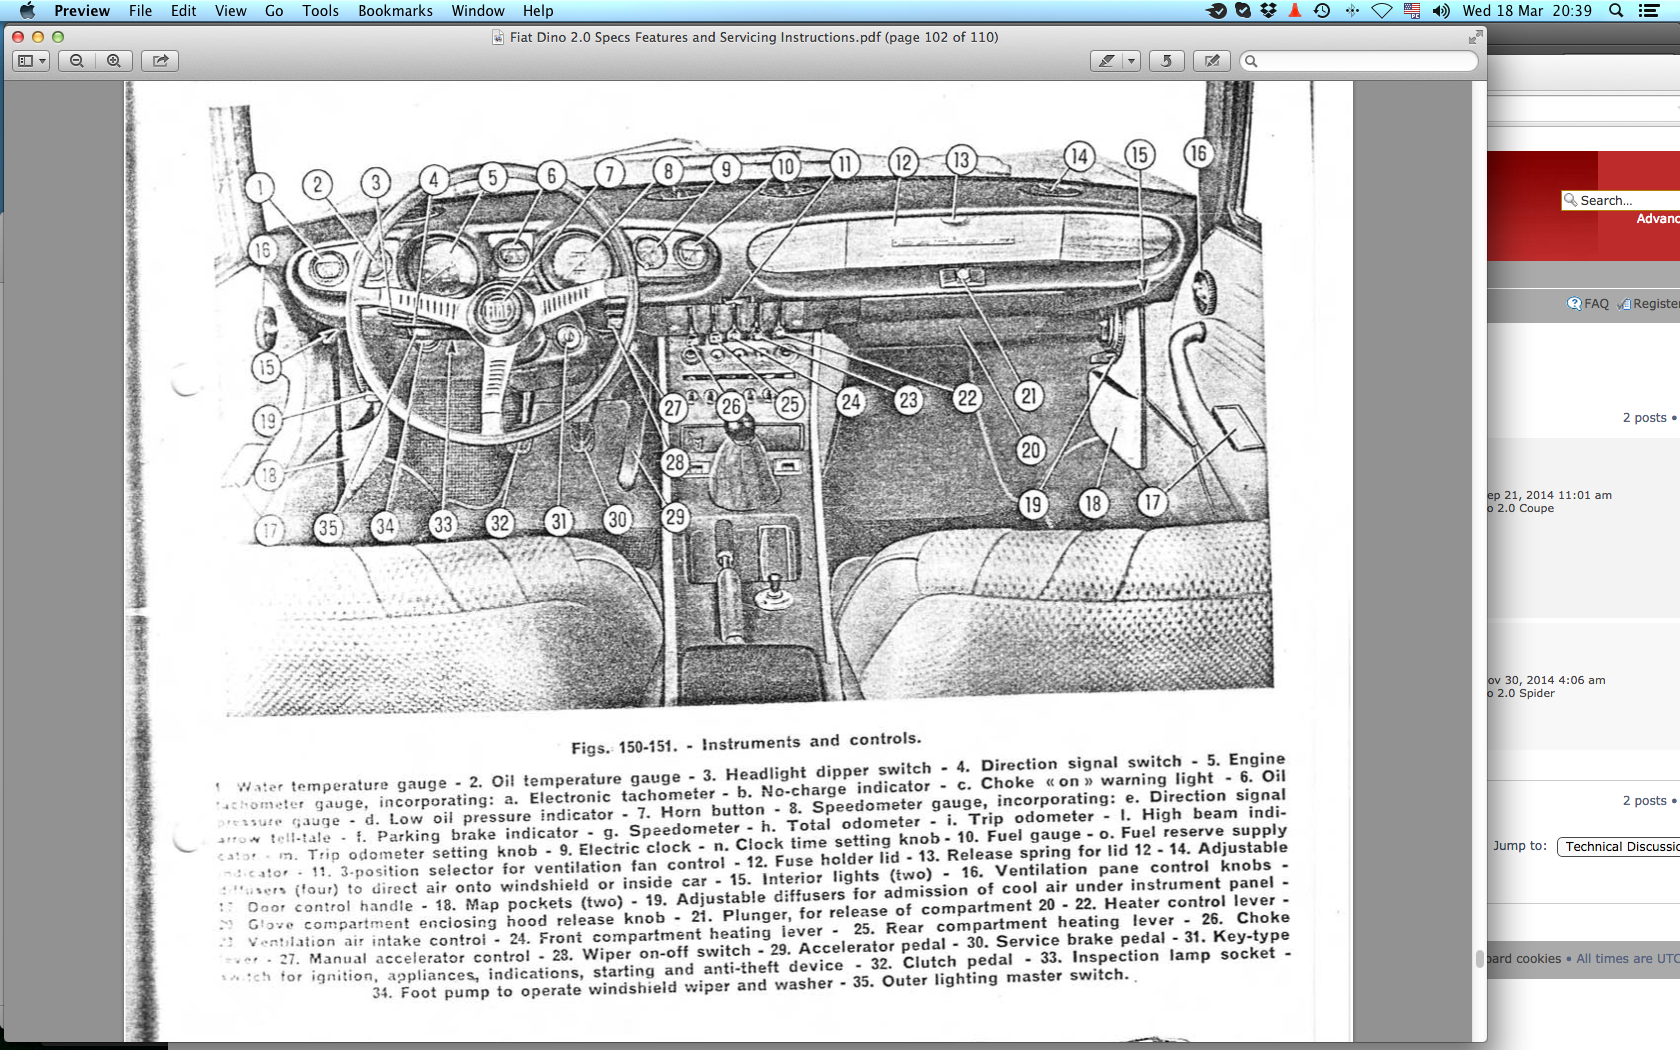Image resolution: width=1680 pixels, height=1050 pixels.
Task: Click the Preview toolbar search field
Action: 1359,61
